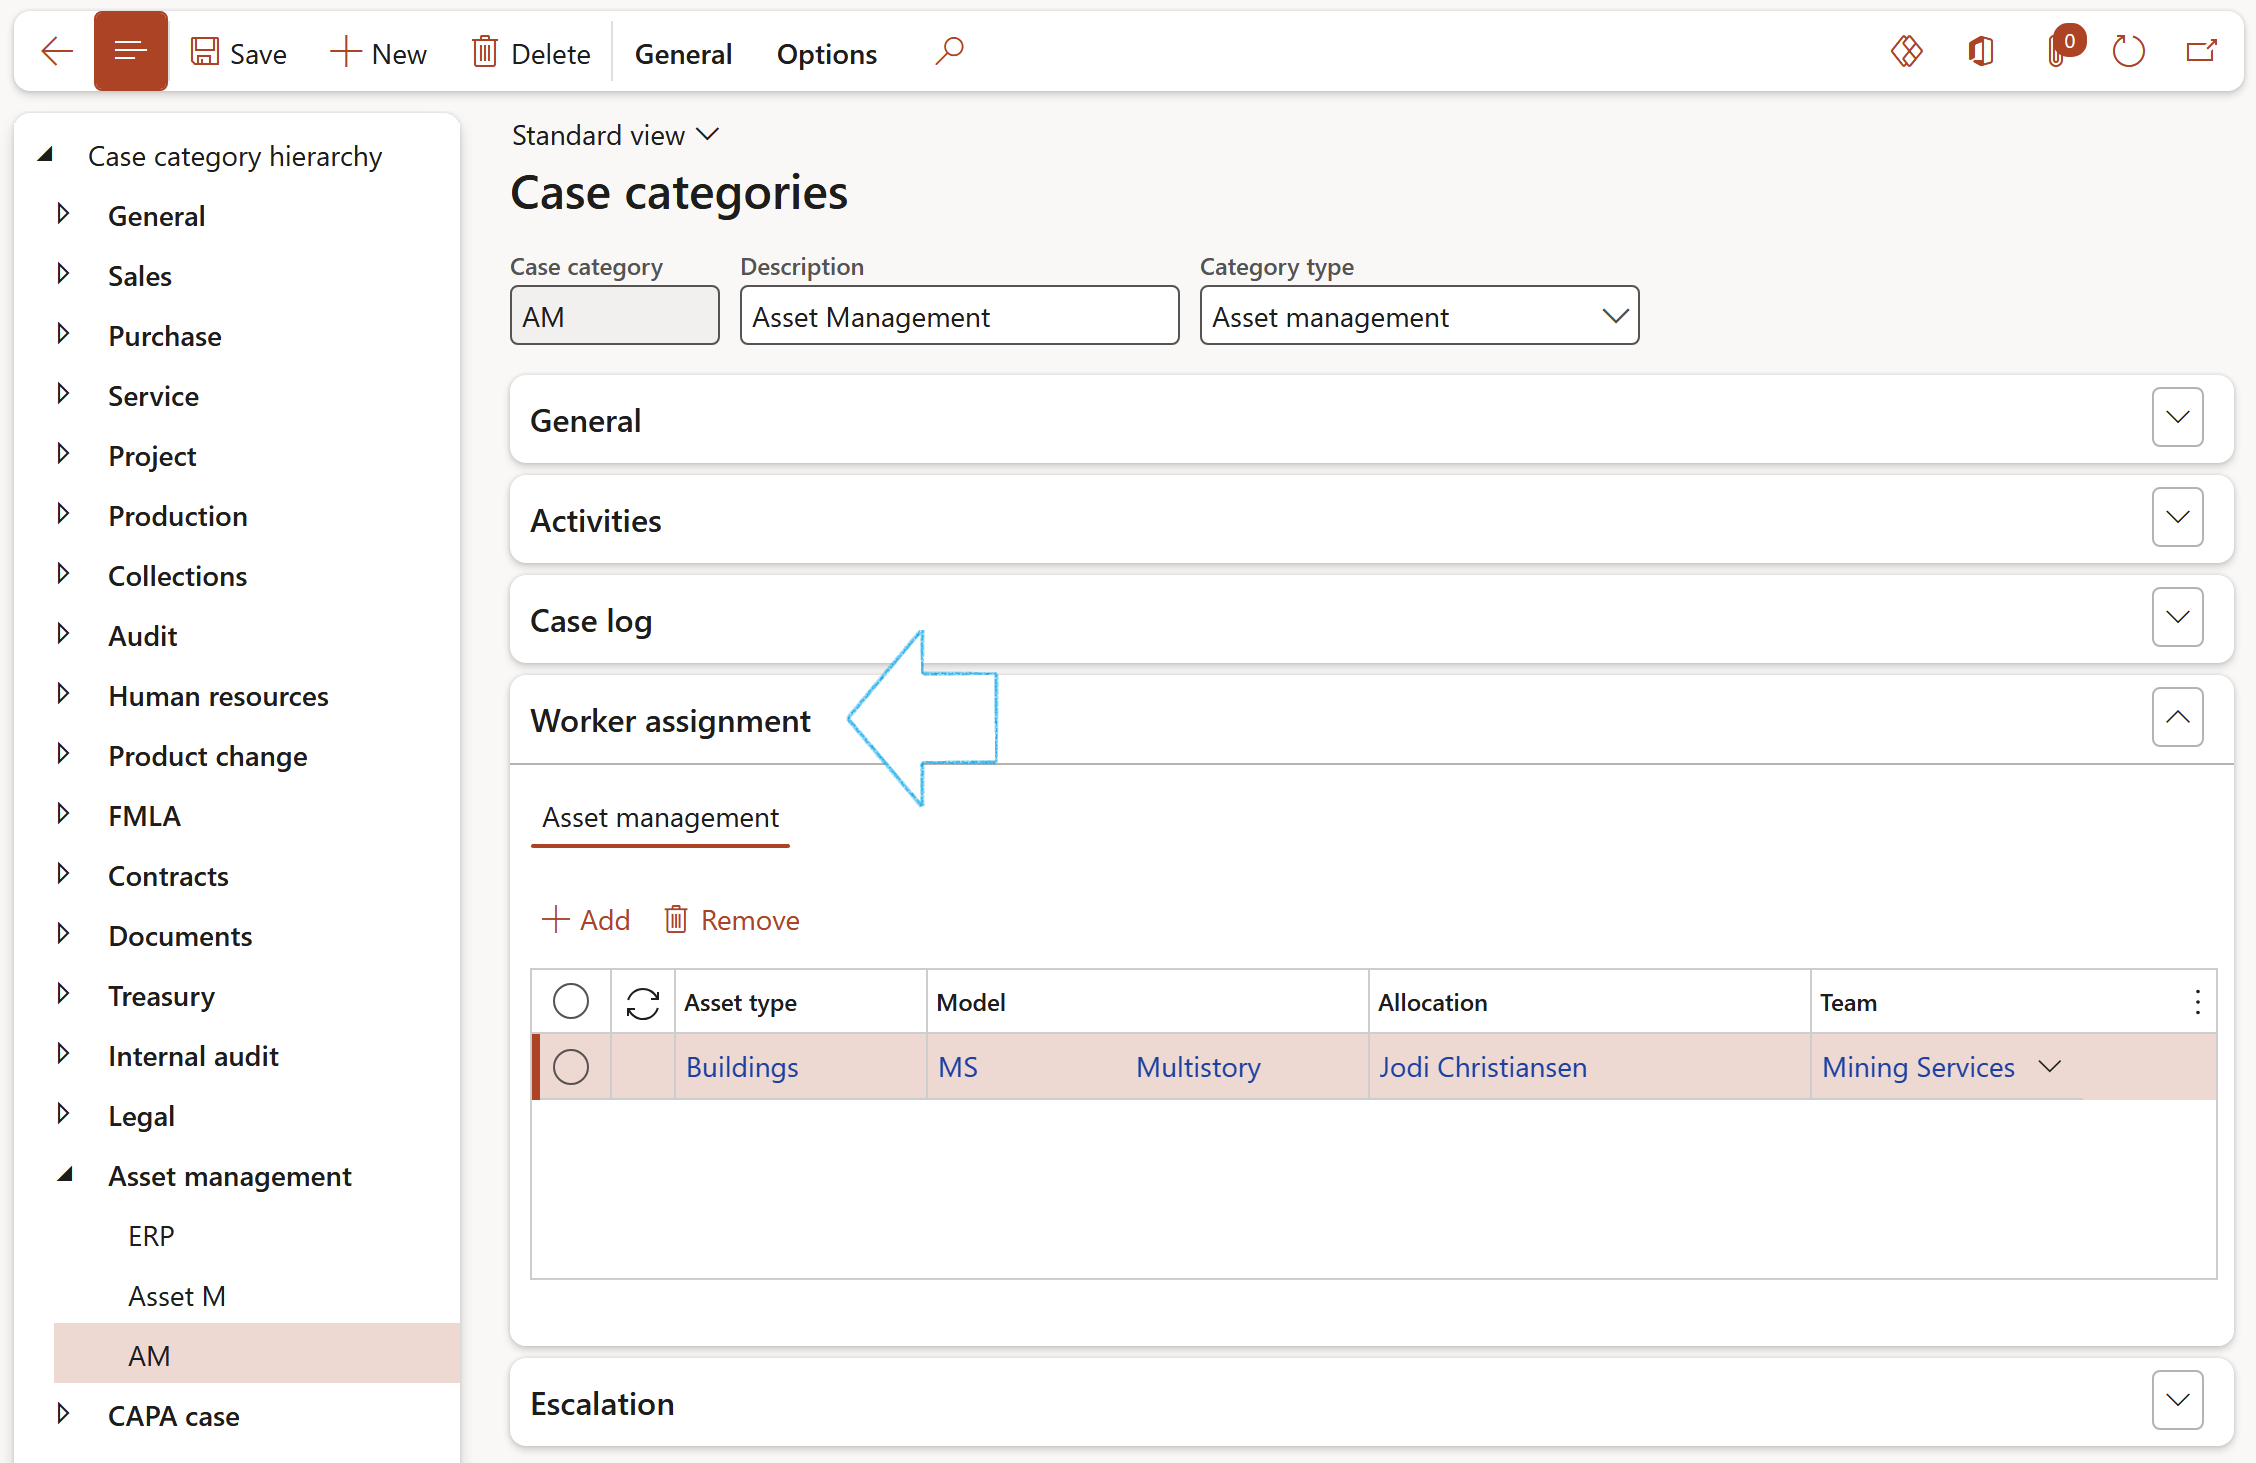Select the Buildings row radio button
This screenshot has width=2256, height=1463.
tap(571, 1067)
